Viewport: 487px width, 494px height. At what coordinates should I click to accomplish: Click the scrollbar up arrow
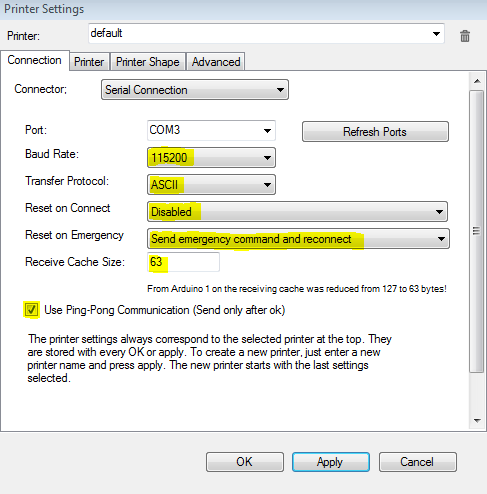tap(477, 81)
